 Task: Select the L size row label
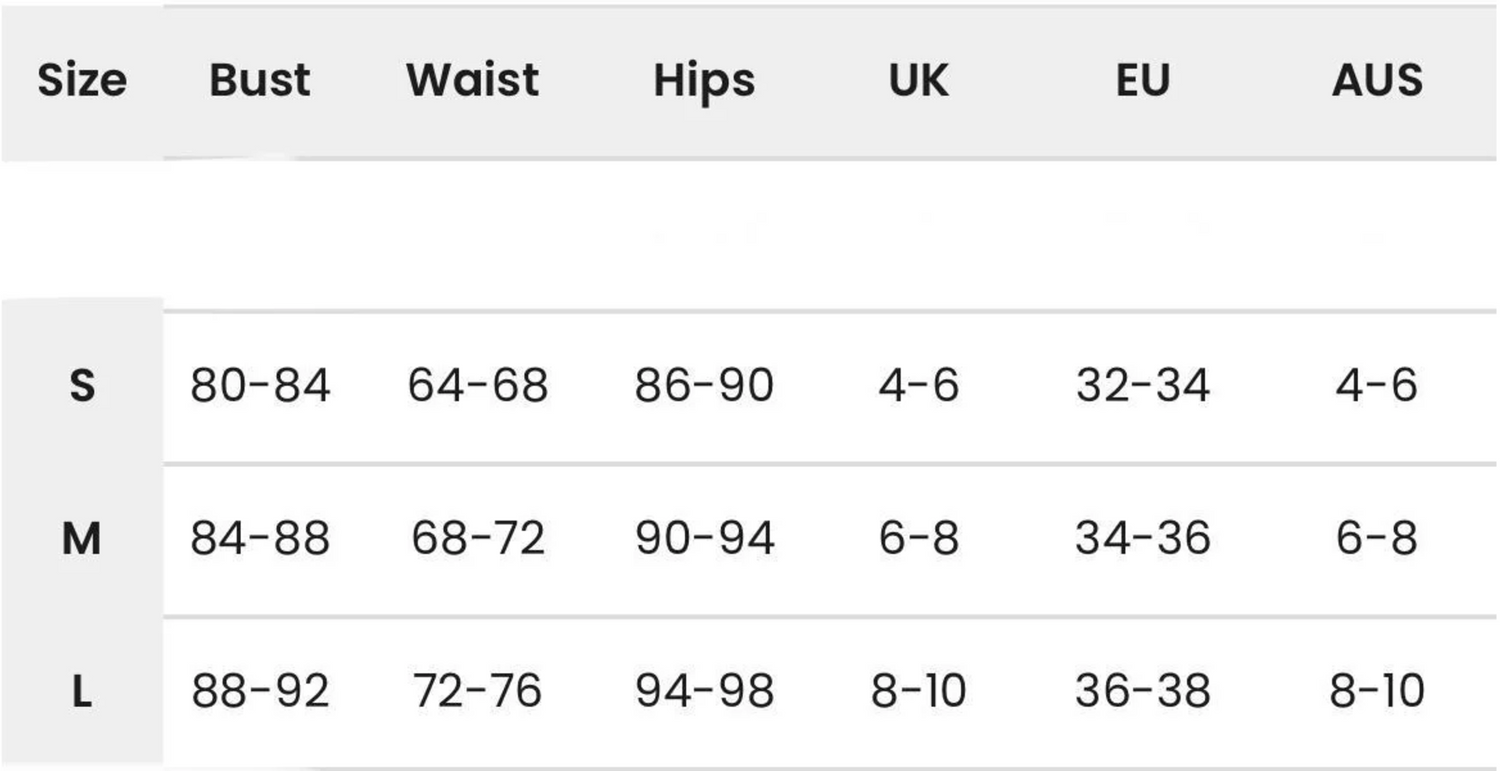[x=82, y=691]
